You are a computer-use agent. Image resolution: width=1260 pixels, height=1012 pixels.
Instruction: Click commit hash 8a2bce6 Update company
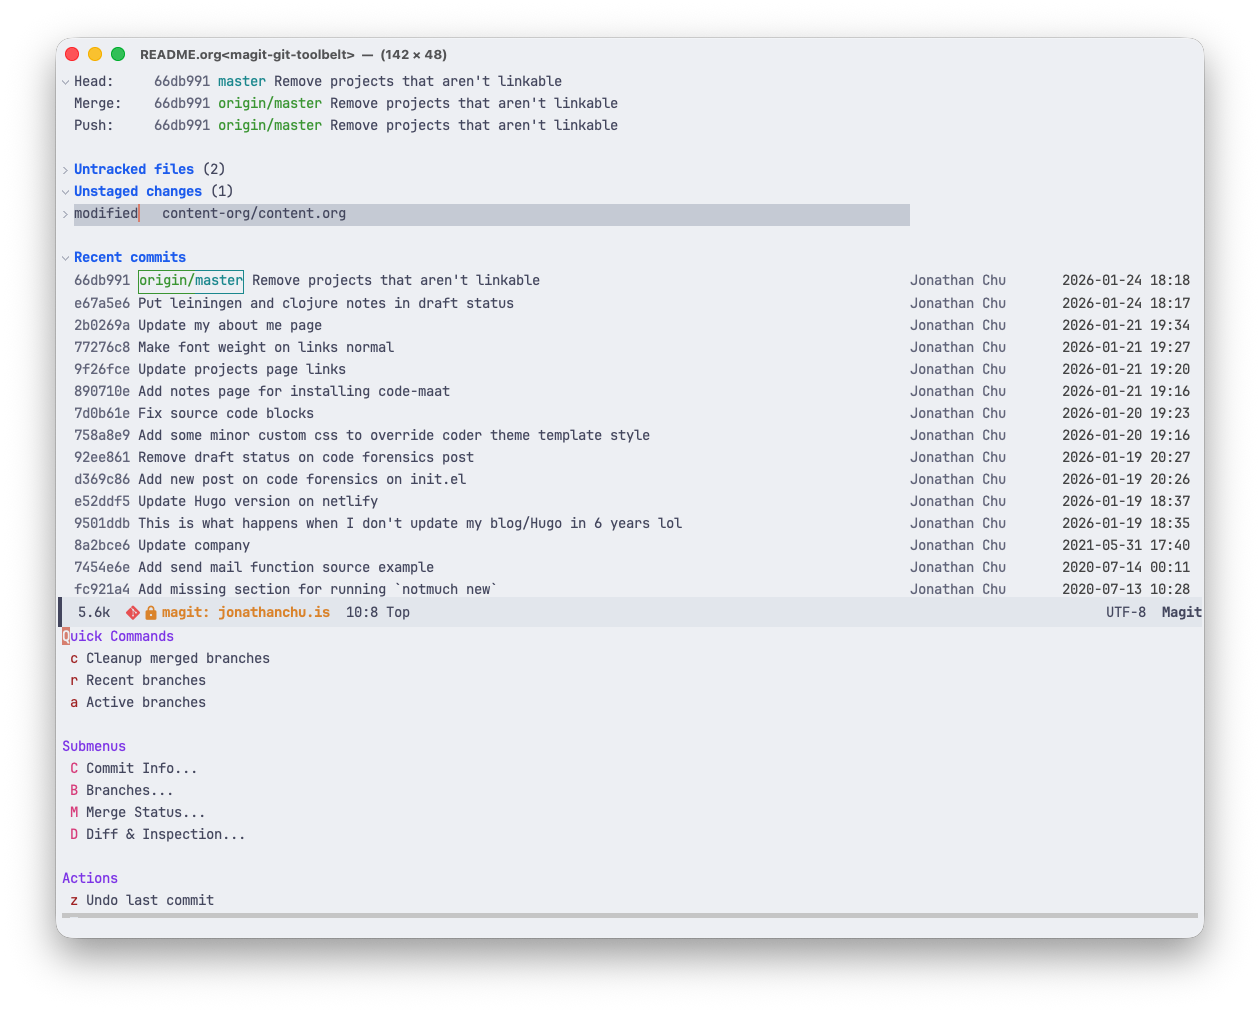(101, 545)
